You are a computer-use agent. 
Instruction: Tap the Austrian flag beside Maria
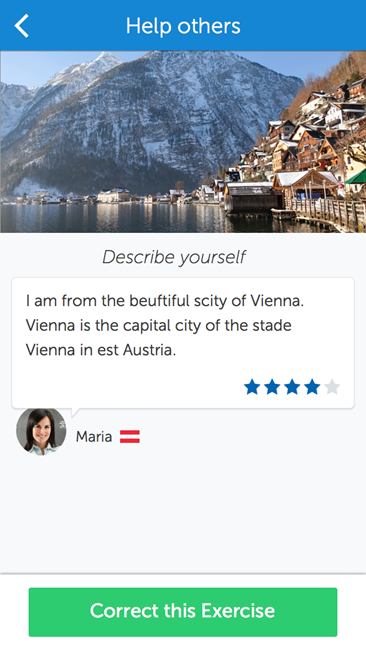pyautogui.click(x=130, y=437)
